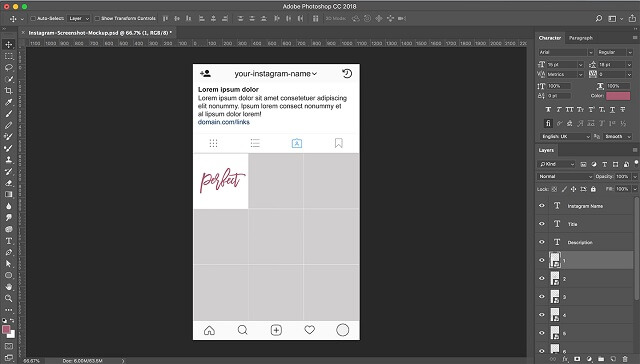
Task: Select the Path Selection arrow tool
Action: [x=9, y=264]
